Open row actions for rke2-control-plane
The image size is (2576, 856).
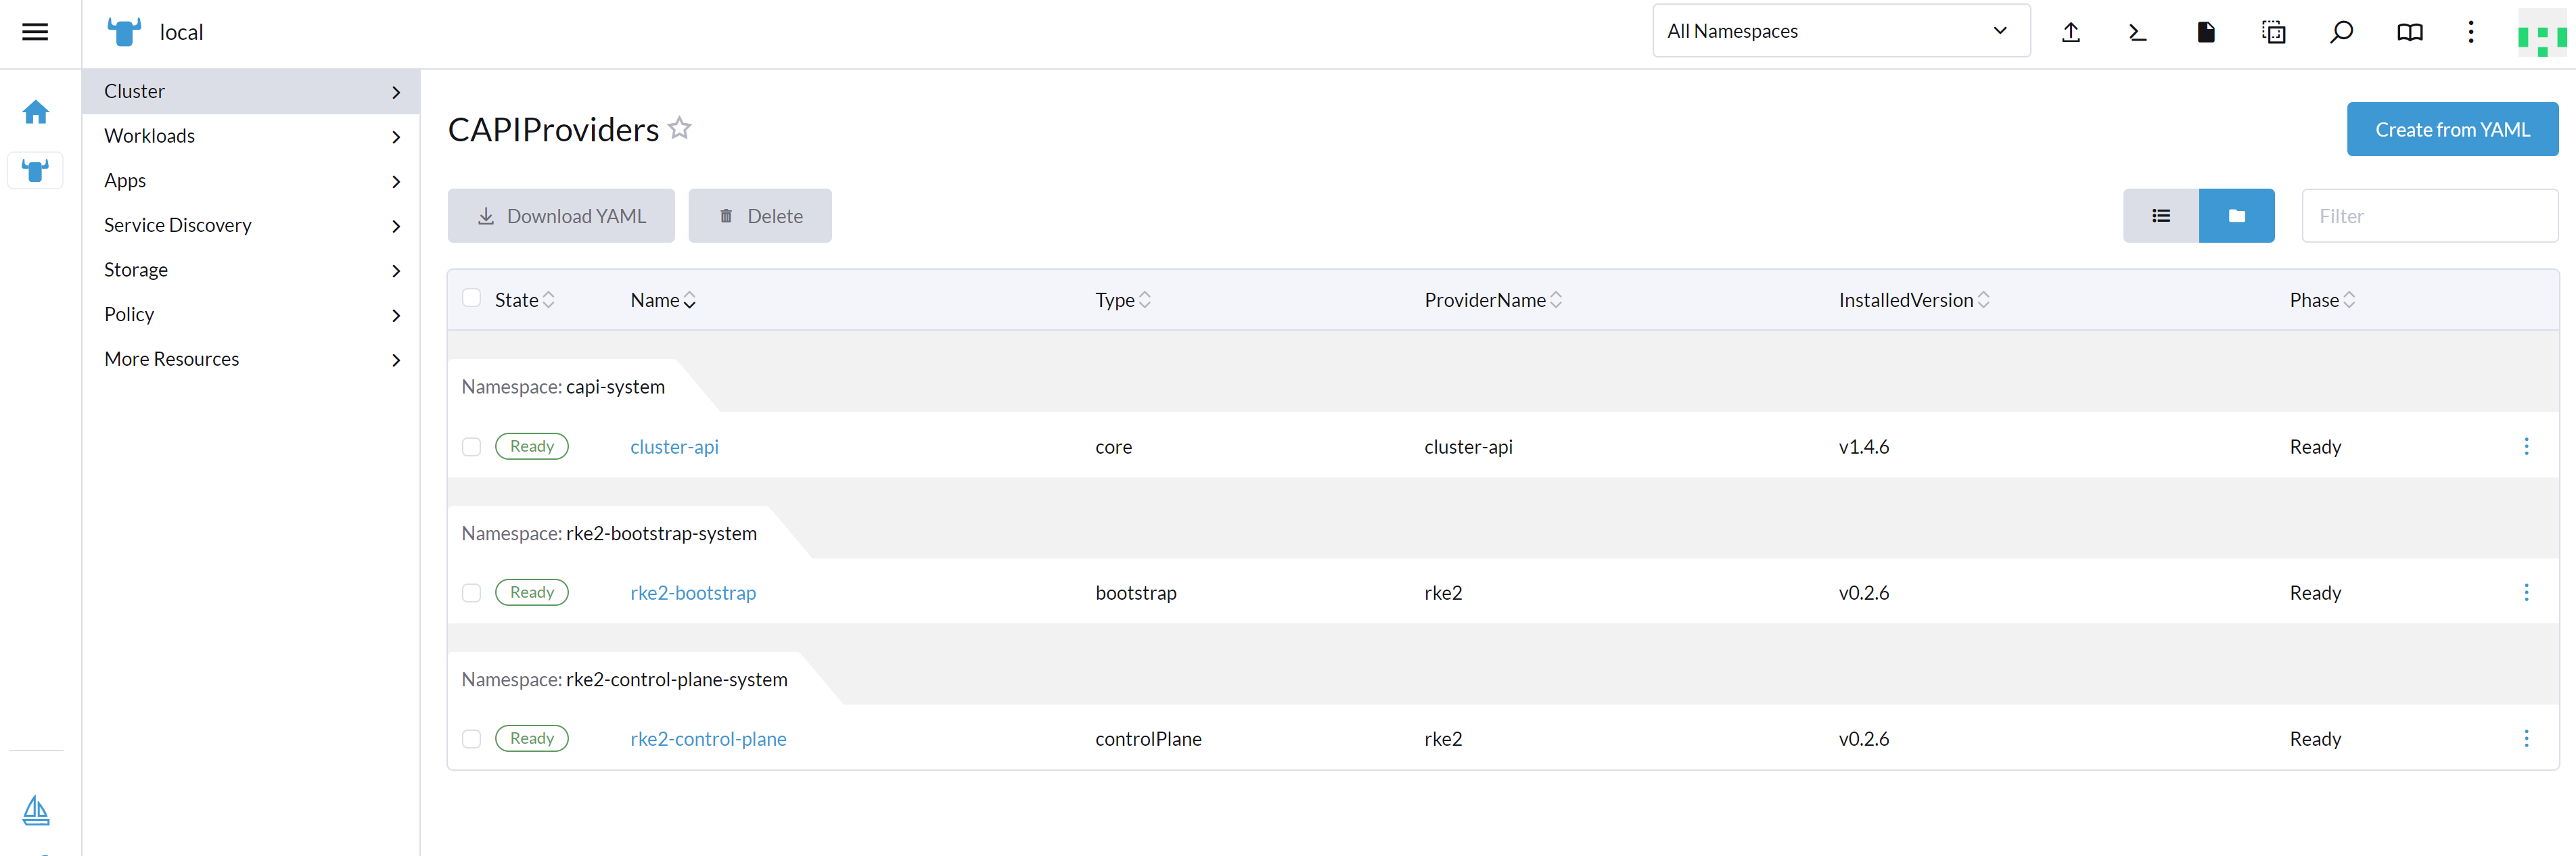(x=2526, y=738)
